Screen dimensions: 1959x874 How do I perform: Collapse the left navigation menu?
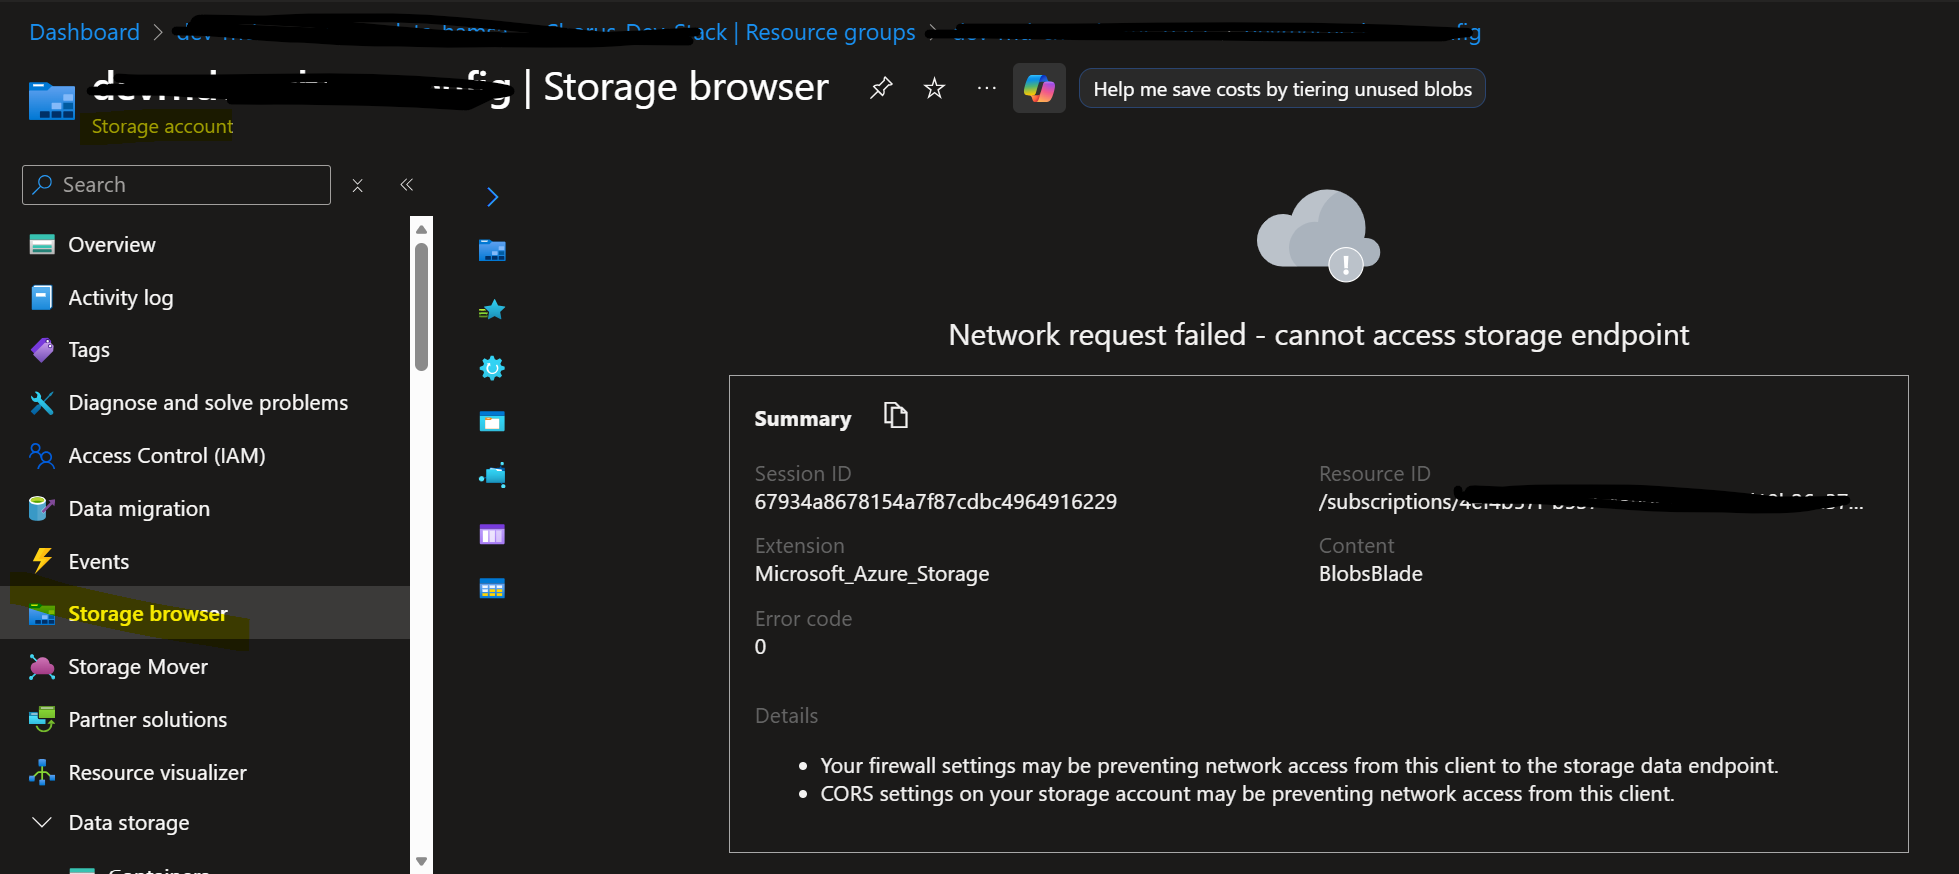(x=407, y=185)
